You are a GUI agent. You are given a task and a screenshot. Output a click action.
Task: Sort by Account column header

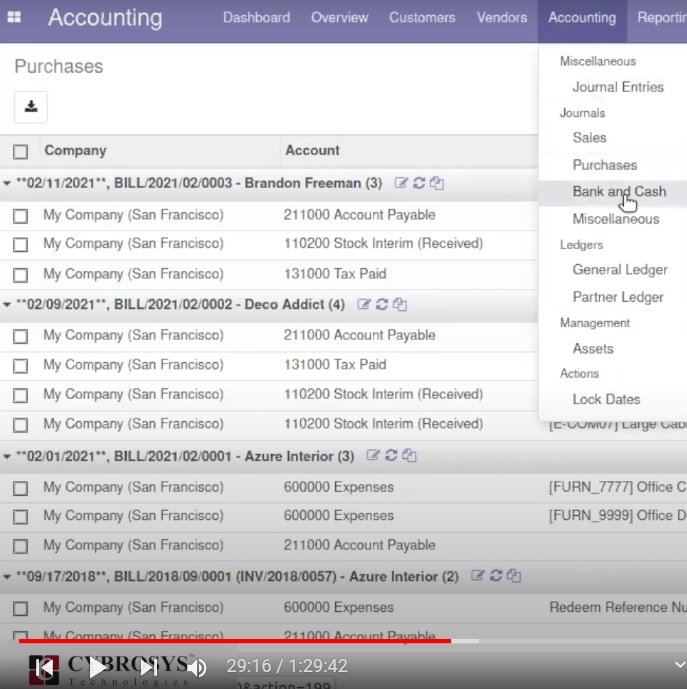tap(312, 151)
